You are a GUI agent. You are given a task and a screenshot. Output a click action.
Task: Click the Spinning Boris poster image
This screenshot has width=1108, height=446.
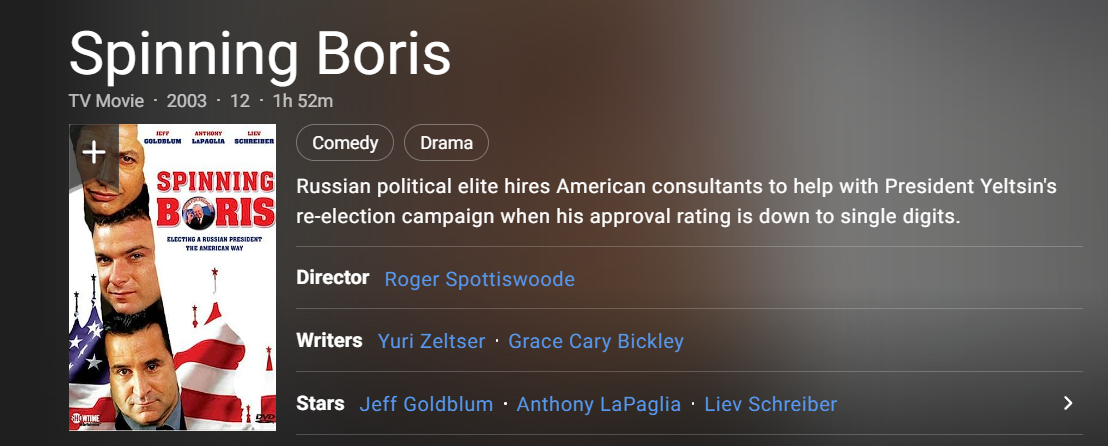point(172,300)
